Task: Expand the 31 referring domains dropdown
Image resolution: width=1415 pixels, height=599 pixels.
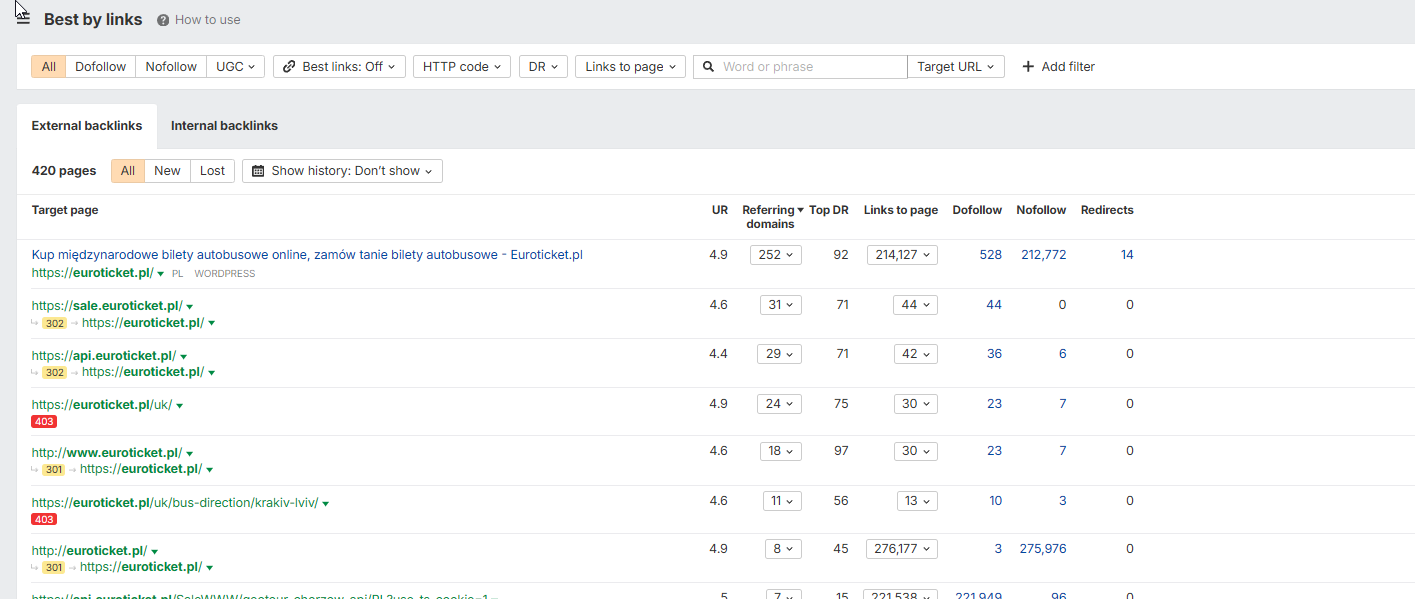Action: click(779, 305)
